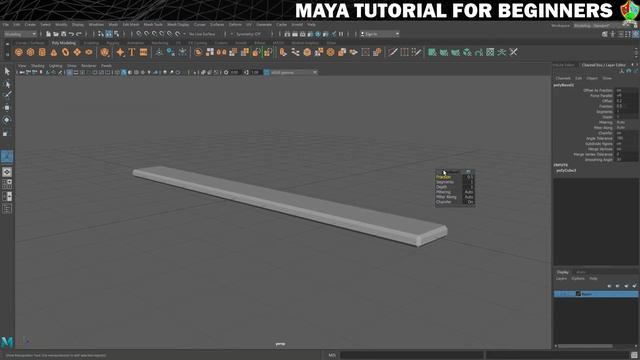Click the Offset value field in Channel Box

pos(627,101)
